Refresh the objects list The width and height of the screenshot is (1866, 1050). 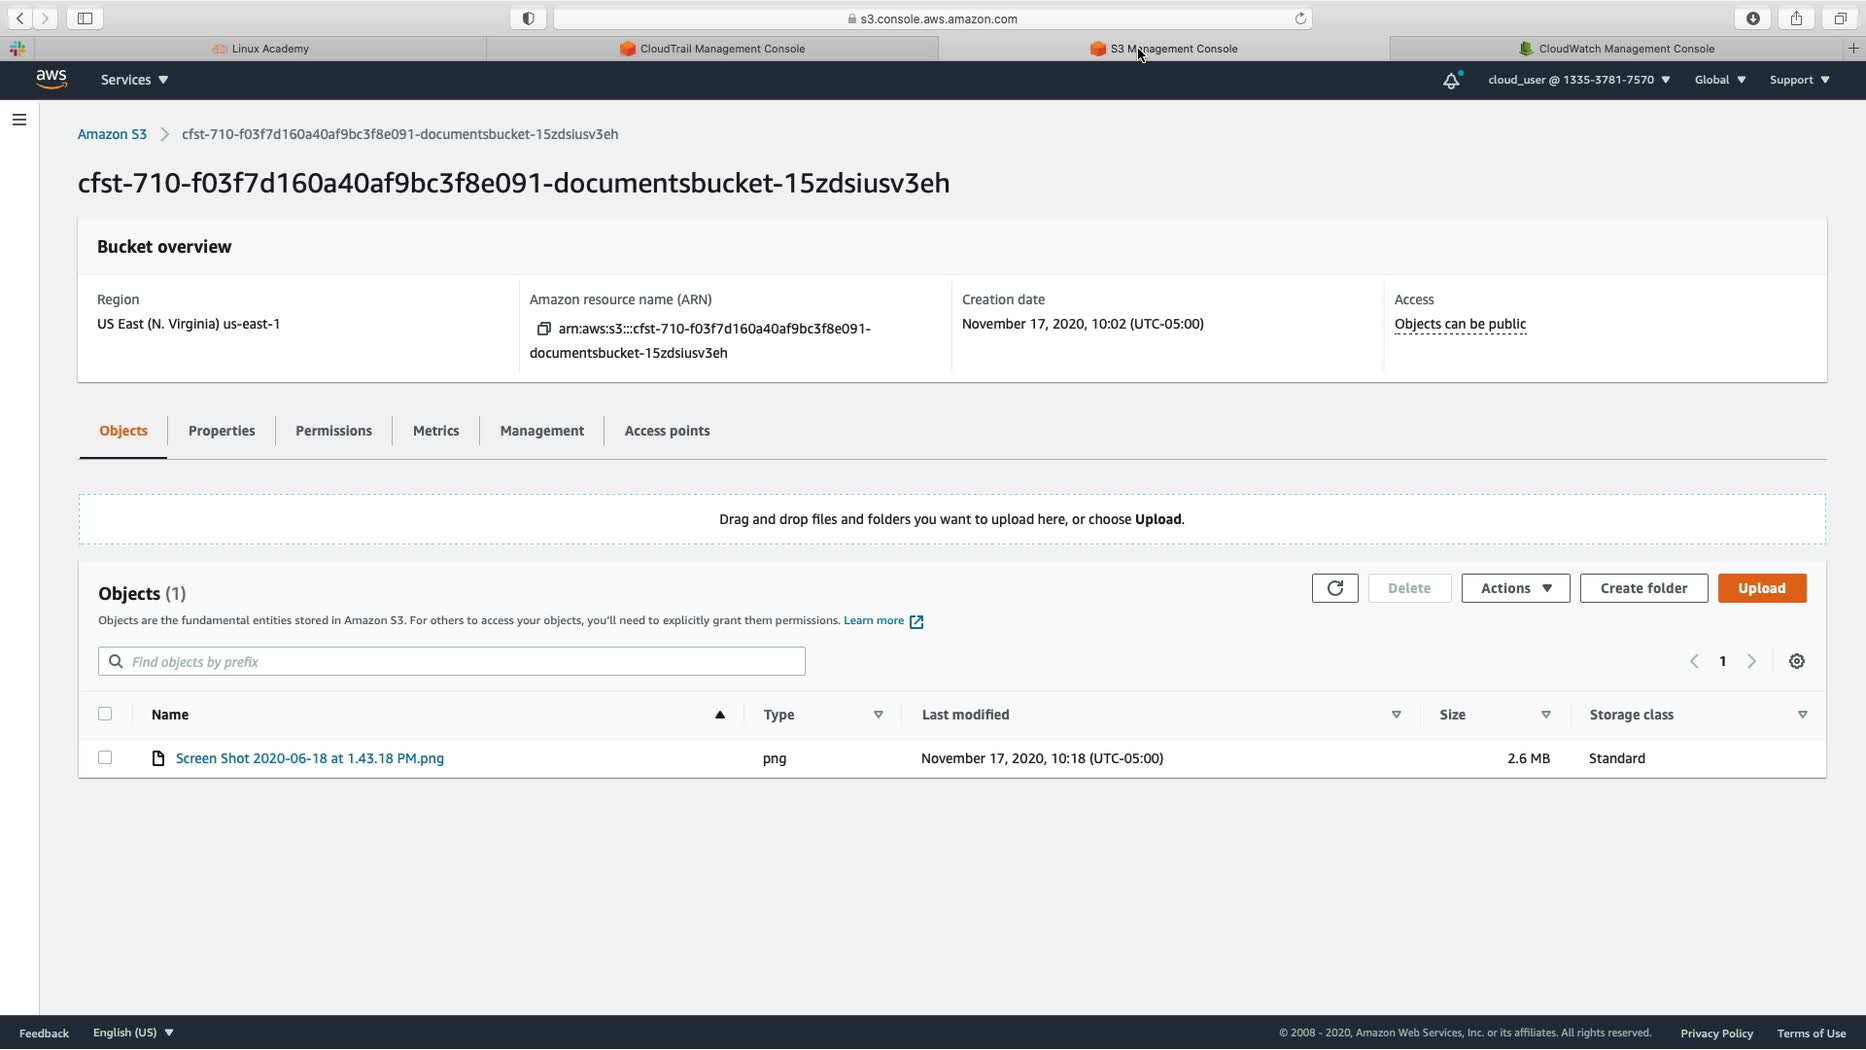1335,588
